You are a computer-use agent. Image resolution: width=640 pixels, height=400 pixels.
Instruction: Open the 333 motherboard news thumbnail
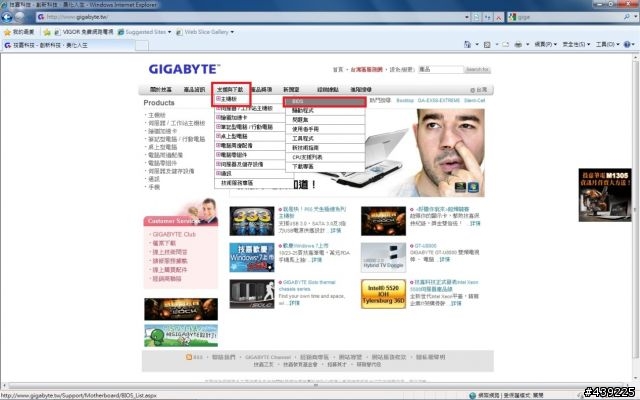252,221
